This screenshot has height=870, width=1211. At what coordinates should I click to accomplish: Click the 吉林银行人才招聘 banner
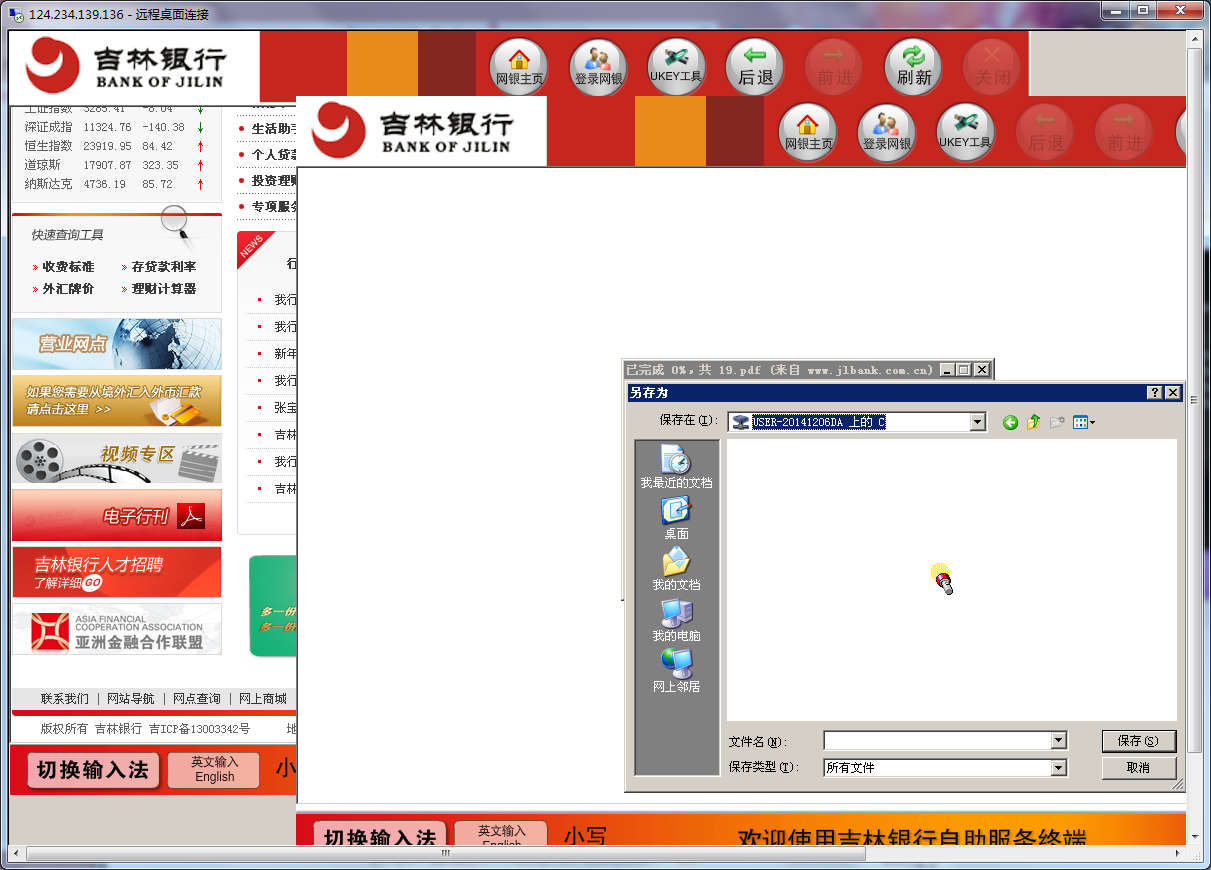click(x=117, y=572)
